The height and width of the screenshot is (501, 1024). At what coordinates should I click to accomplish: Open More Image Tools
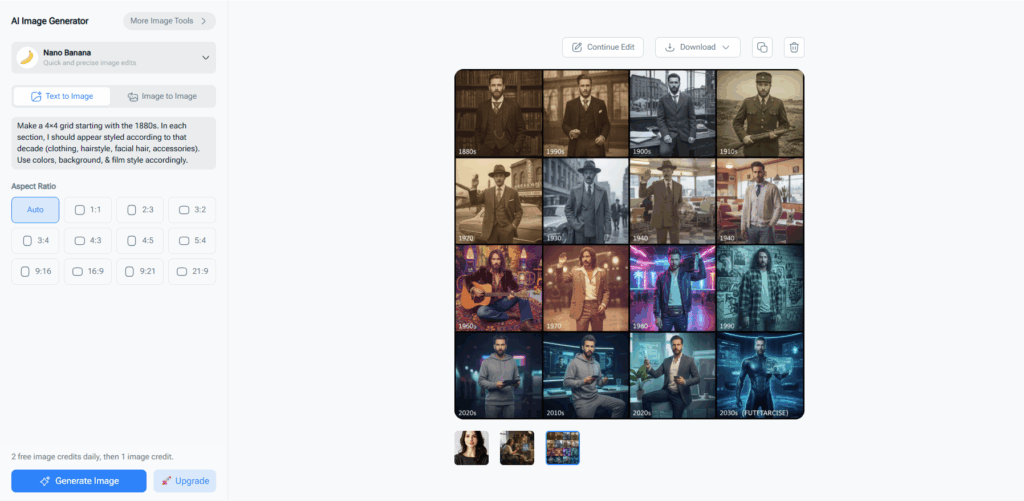[169, 21]
